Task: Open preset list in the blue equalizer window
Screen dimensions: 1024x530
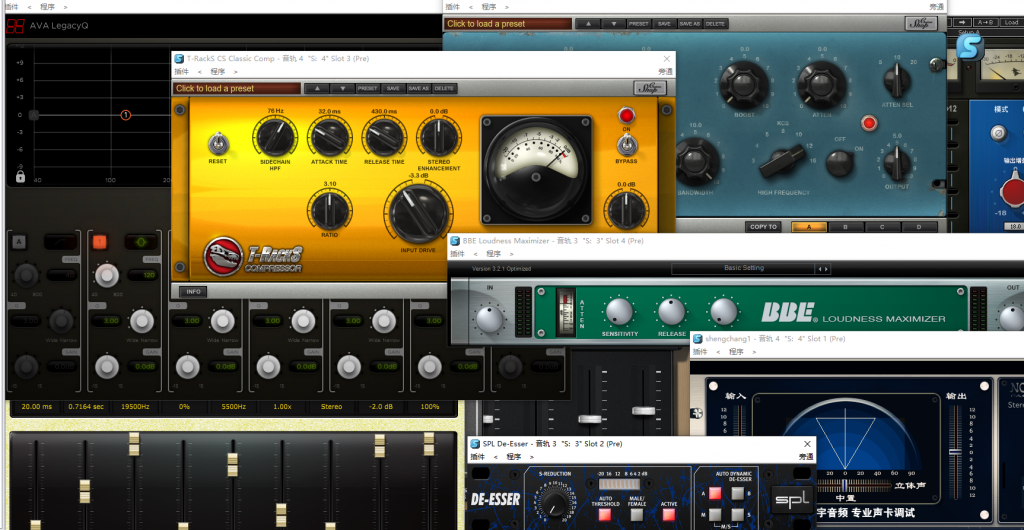Action: pos(508,23)
